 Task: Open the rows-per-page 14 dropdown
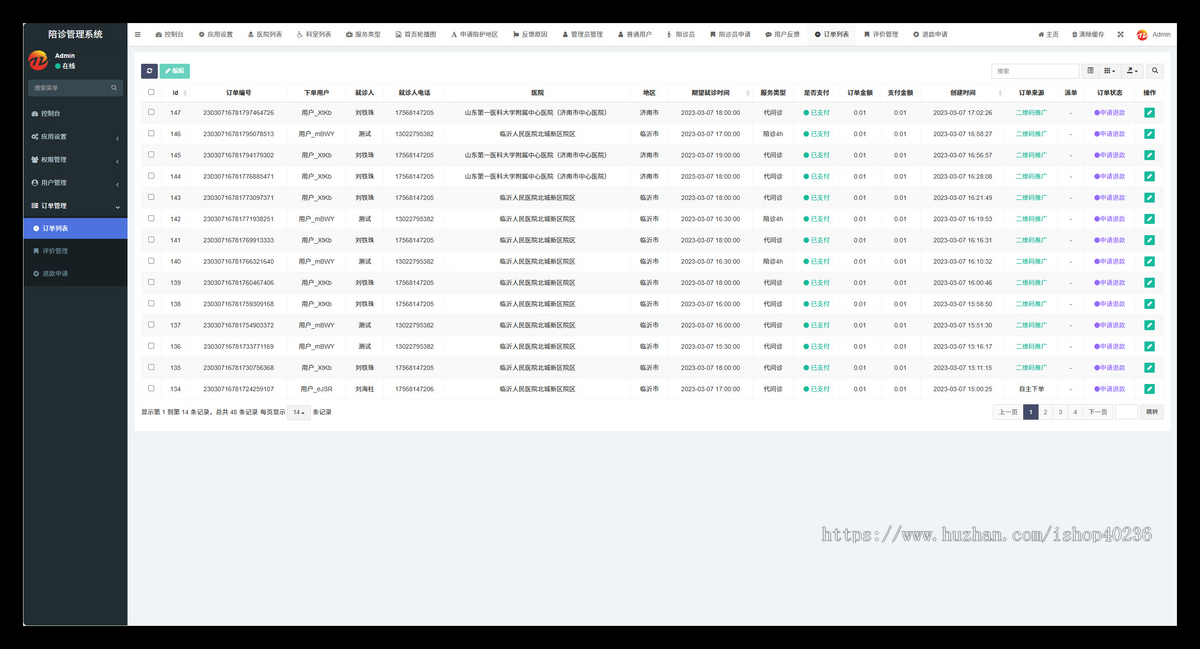tap(298, 412)
